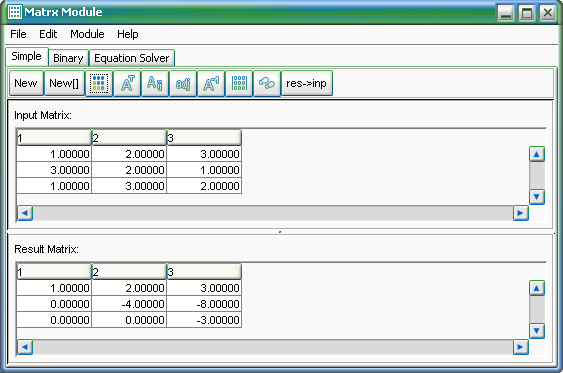563x373 pixels.
Task: Open the Equation Solver tab
Action: click(132, 58)
